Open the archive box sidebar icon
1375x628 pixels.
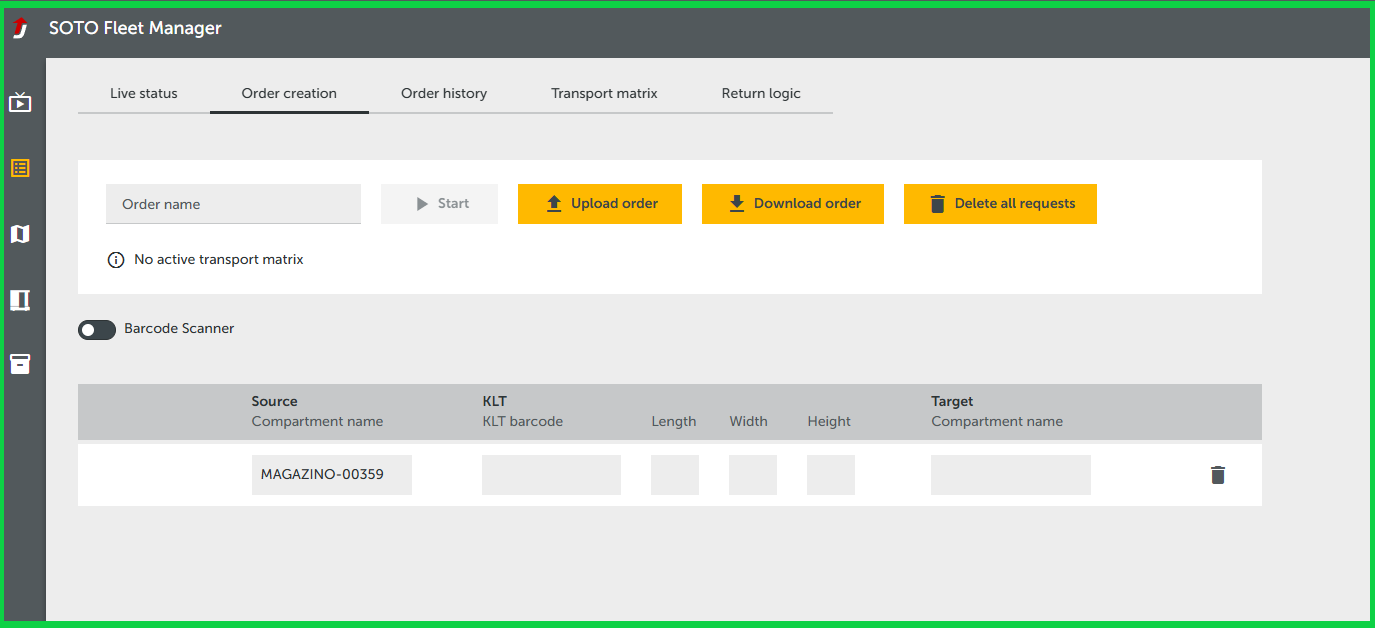20,364
